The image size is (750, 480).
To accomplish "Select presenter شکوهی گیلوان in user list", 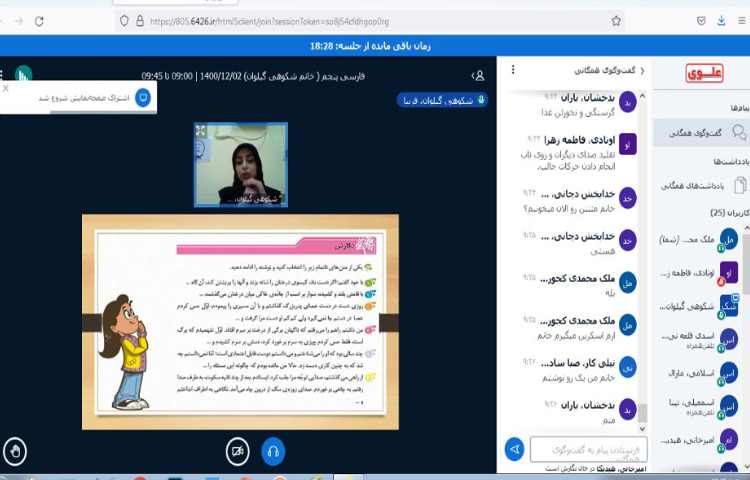I will point(699,307).
